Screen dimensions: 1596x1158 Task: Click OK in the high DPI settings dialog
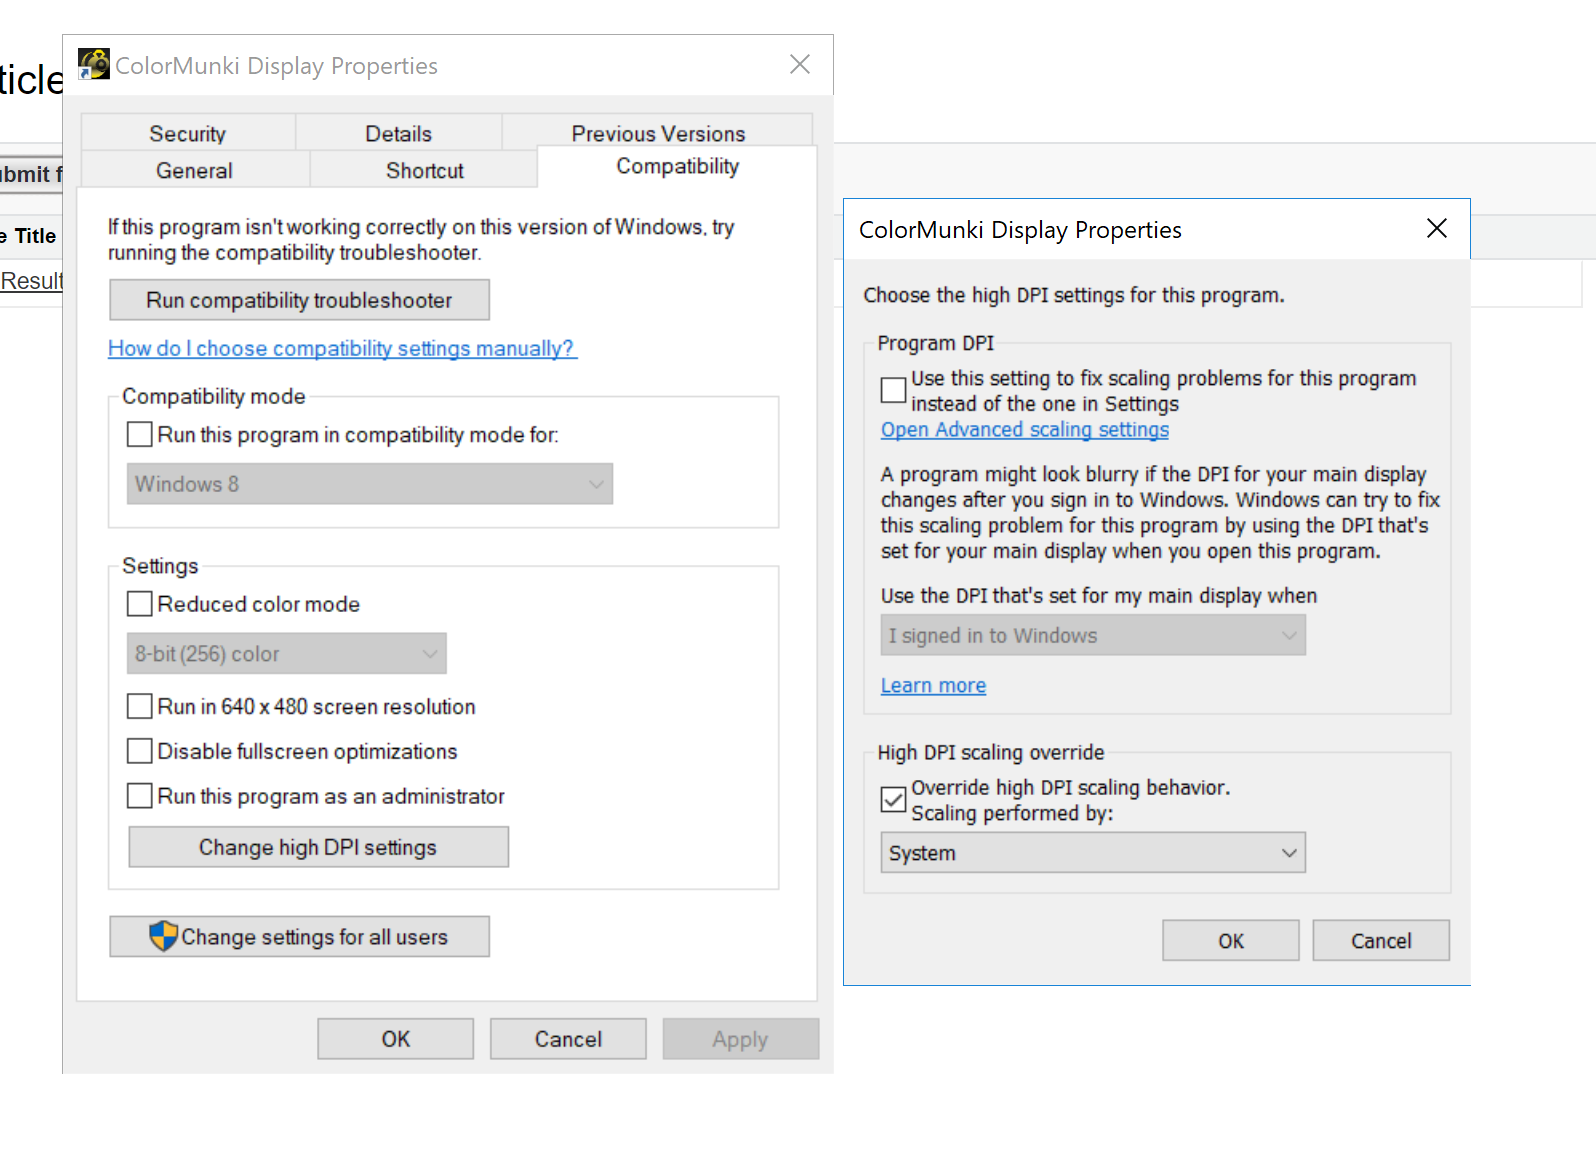coord(1230,940)
